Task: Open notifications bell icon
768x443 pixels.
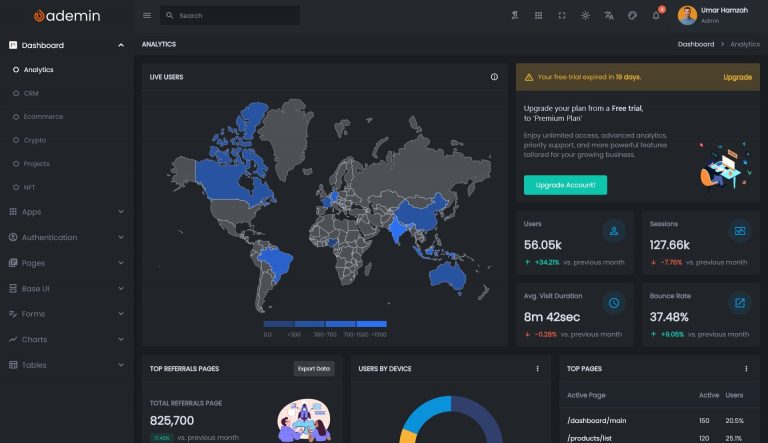Action: click(656, 16)
